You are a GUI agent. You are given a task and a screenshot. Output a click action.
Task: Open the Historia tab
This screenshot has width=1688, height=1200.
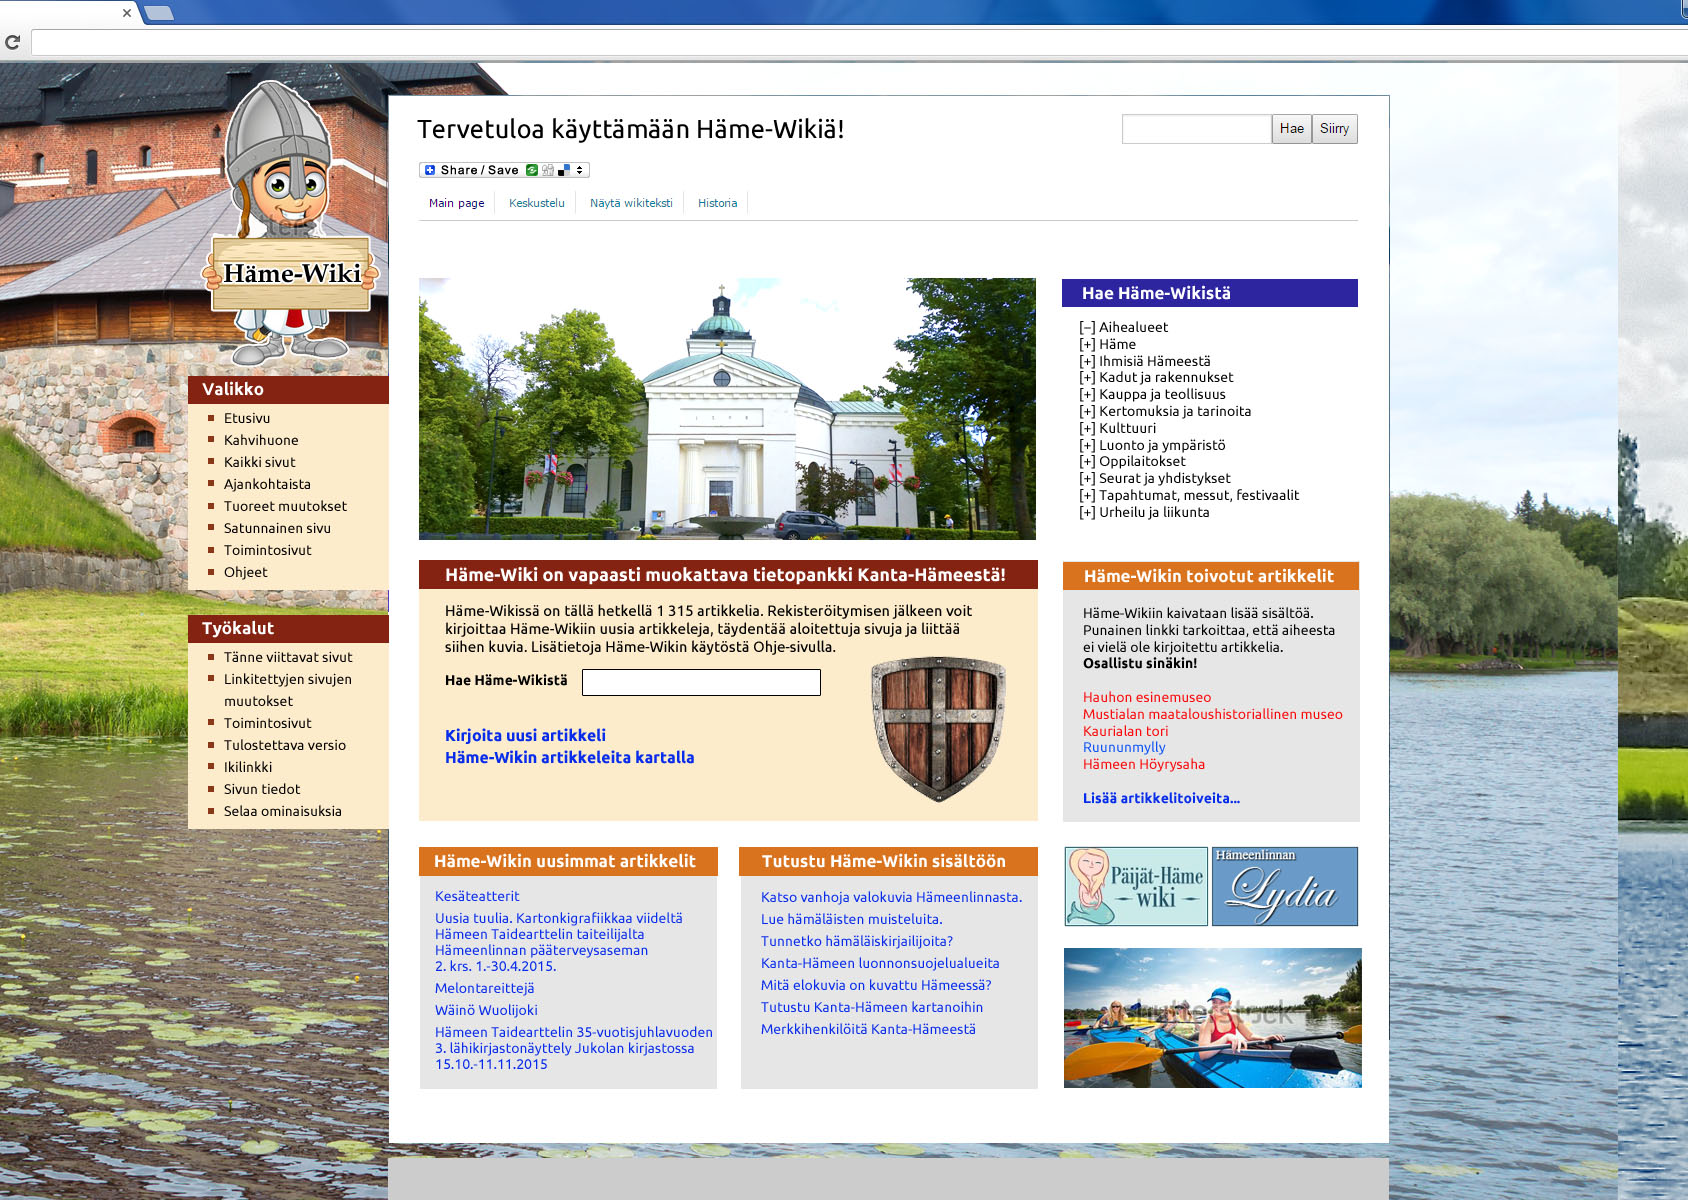tap(717, 203)
